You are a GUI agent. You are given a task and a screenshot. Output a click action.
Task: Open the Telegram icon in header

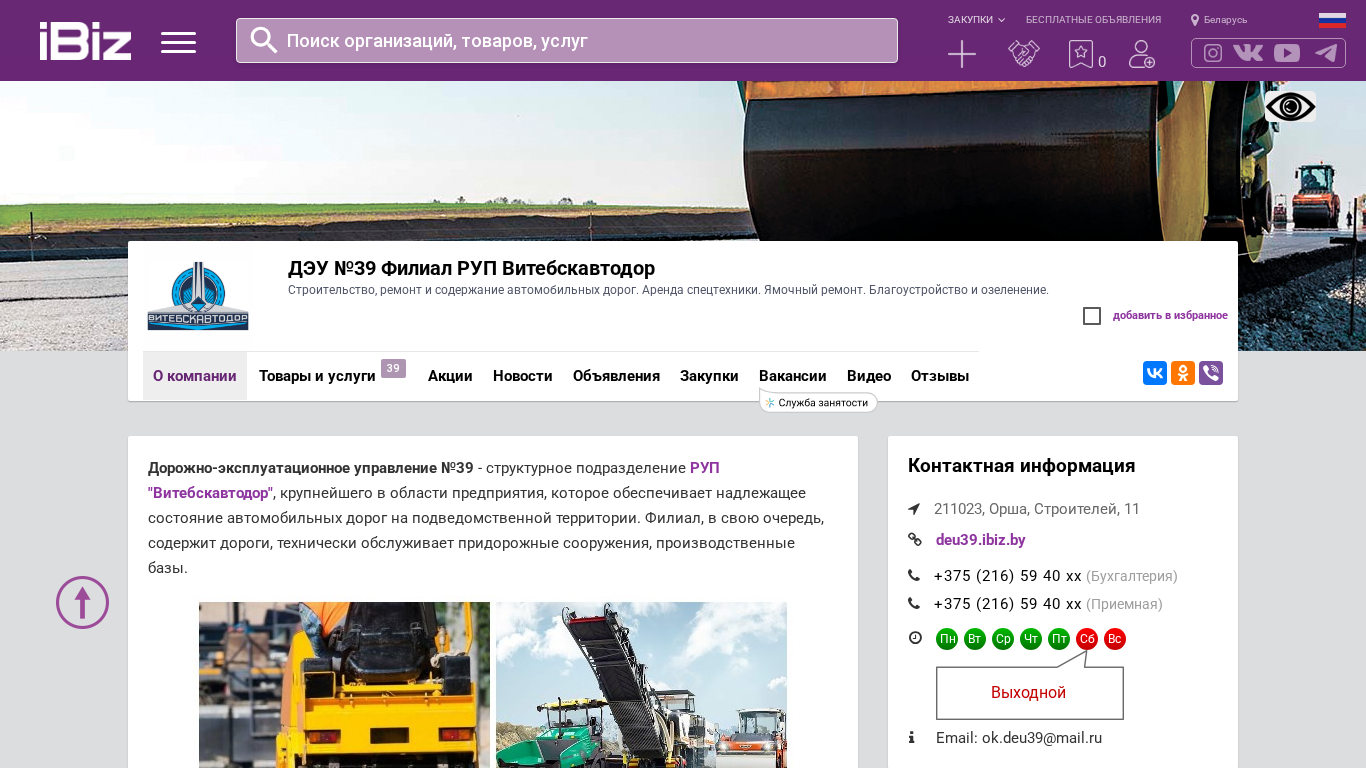pos(1326,53)
